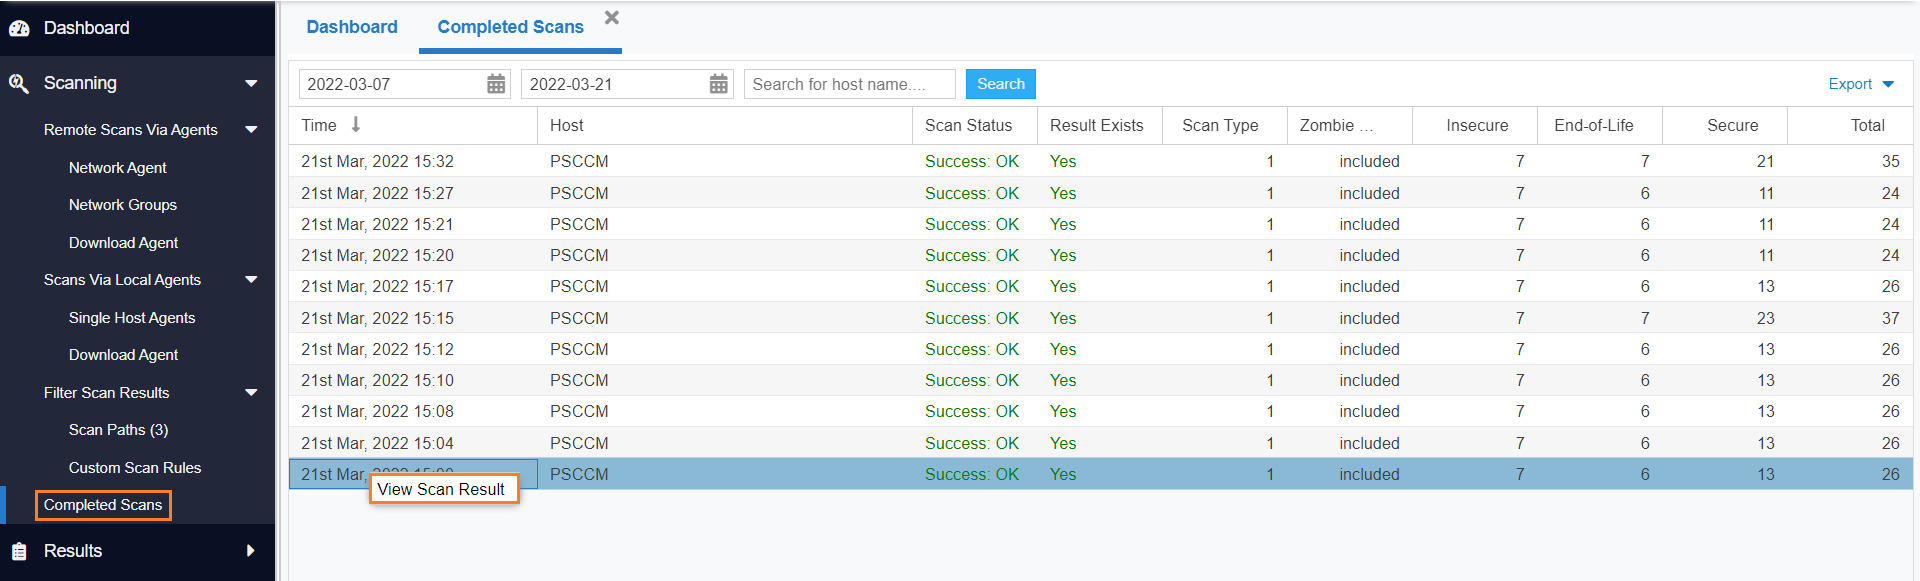Toggle Time column sort arrow
Screen dimensions: 1920x581
tap(355, 125)
